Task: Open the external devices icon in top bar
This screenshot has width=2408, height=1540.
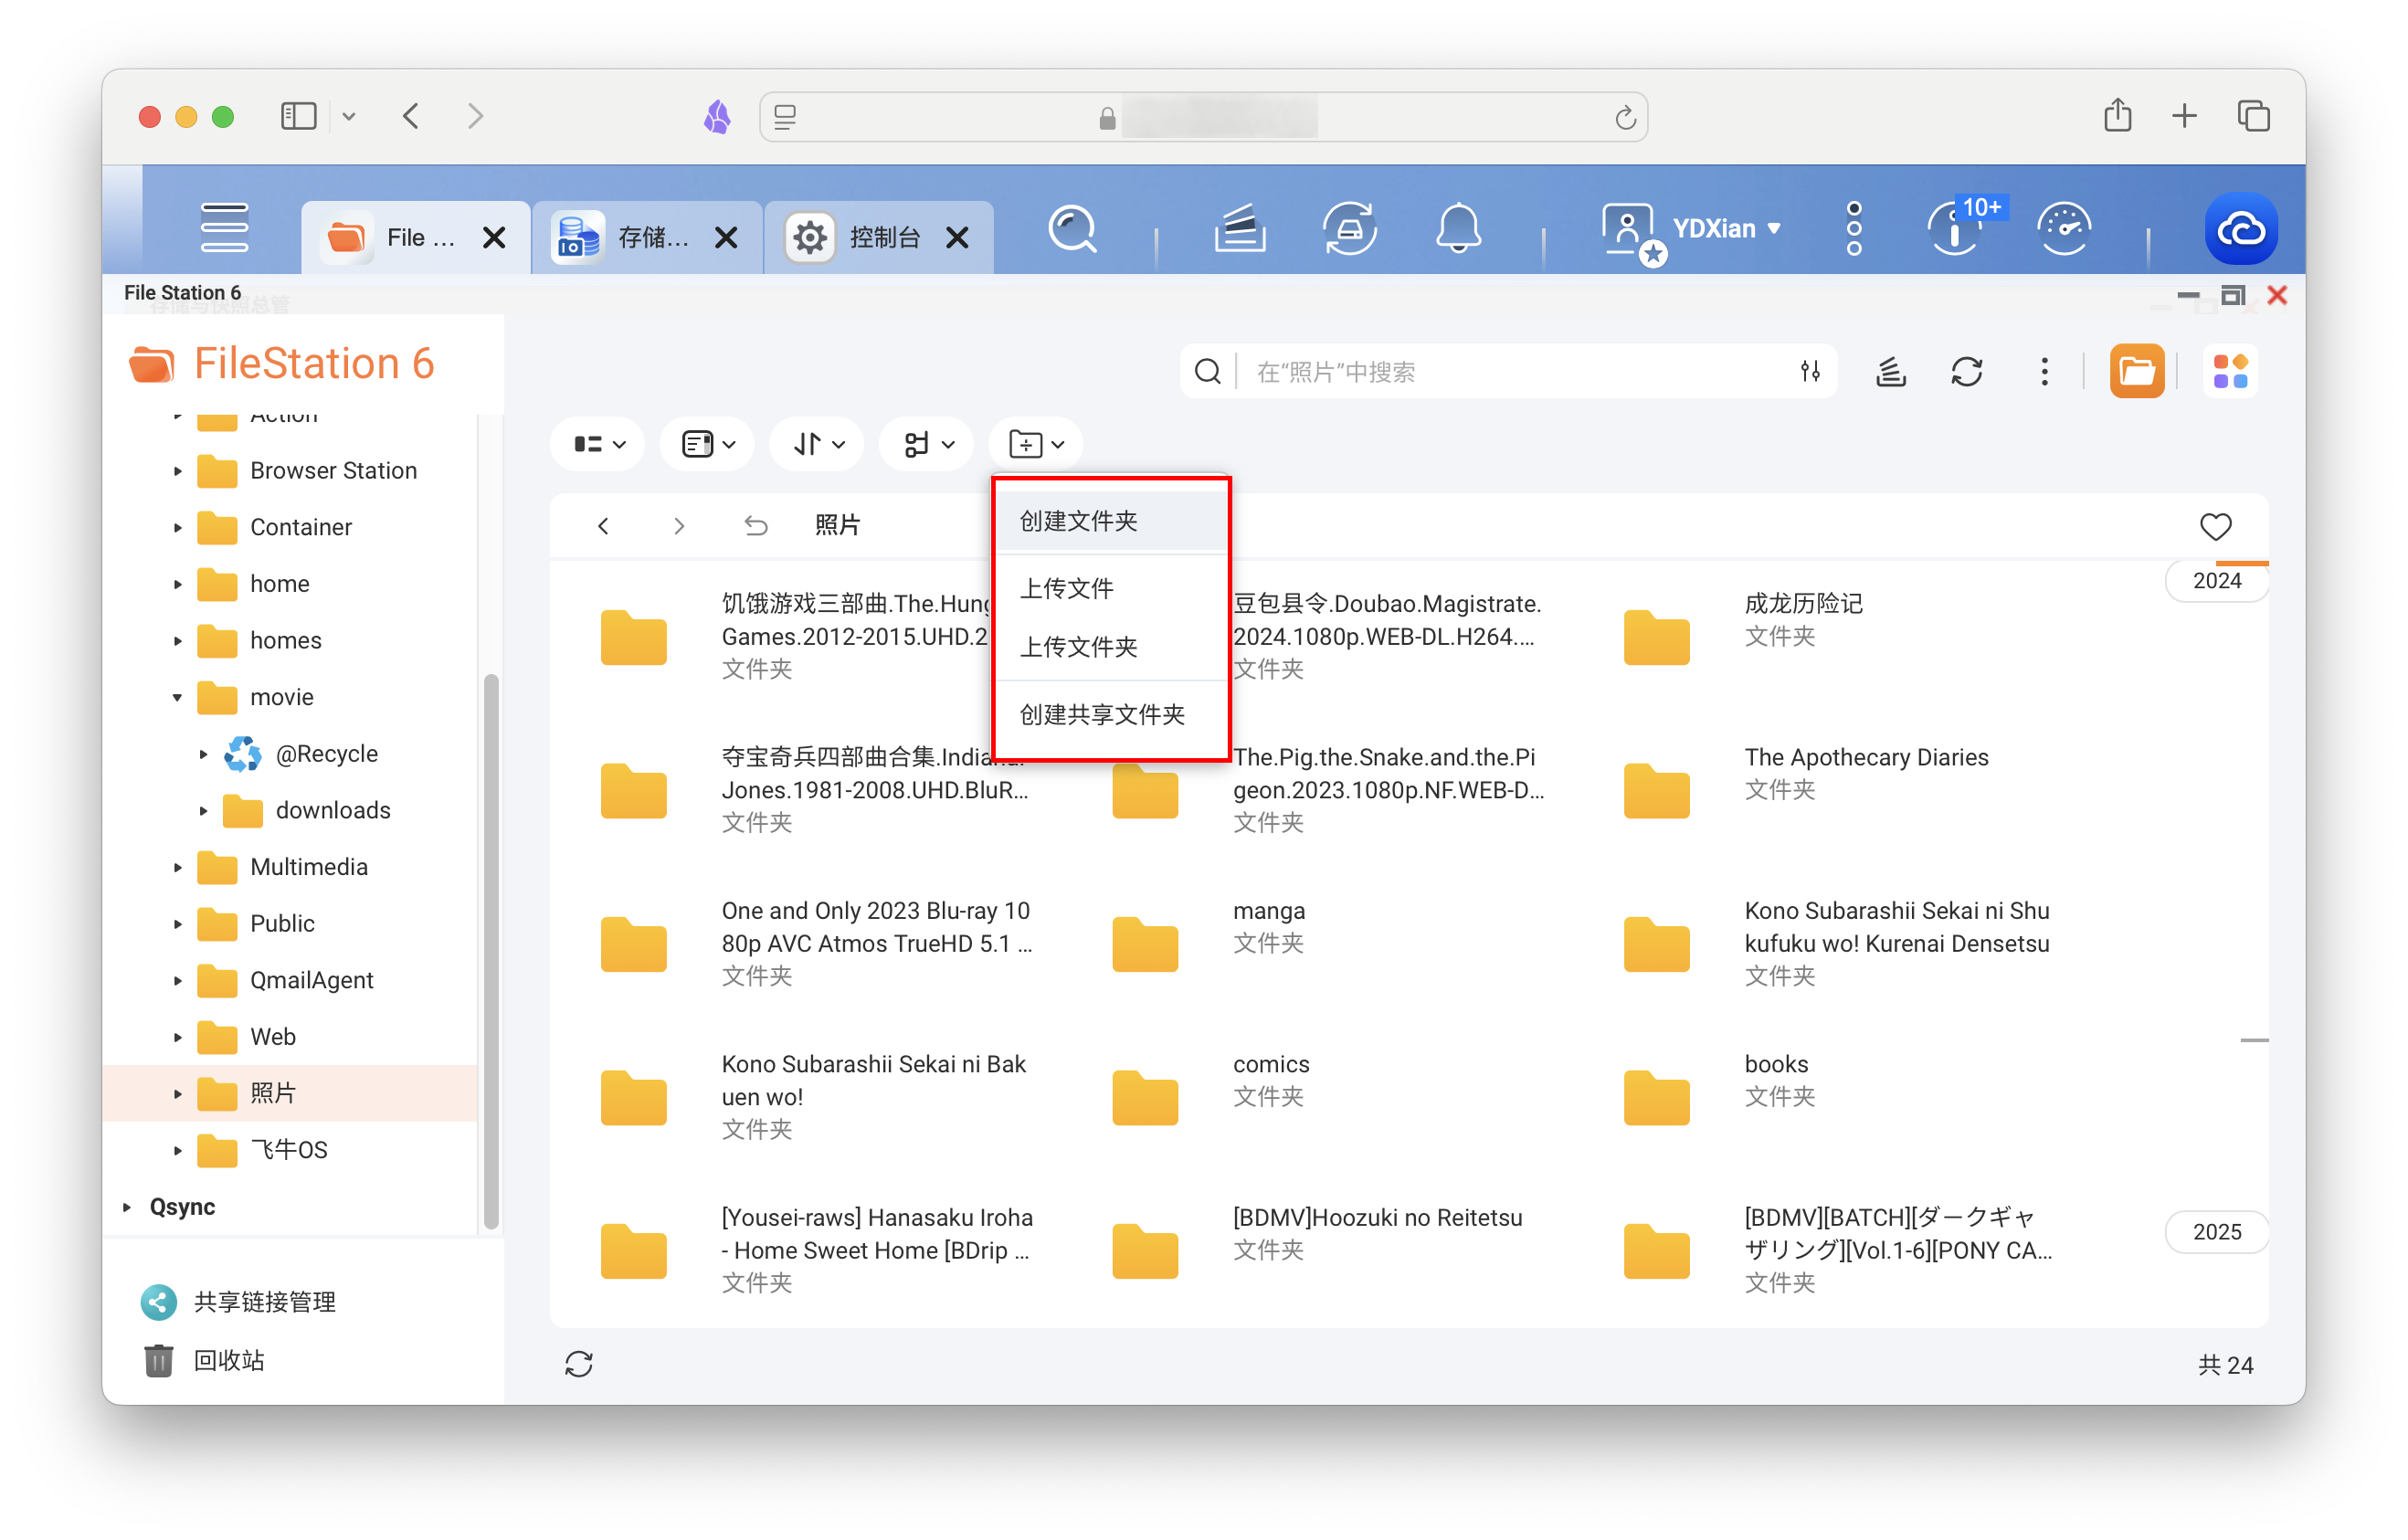Action: [x=1349, y=229]
